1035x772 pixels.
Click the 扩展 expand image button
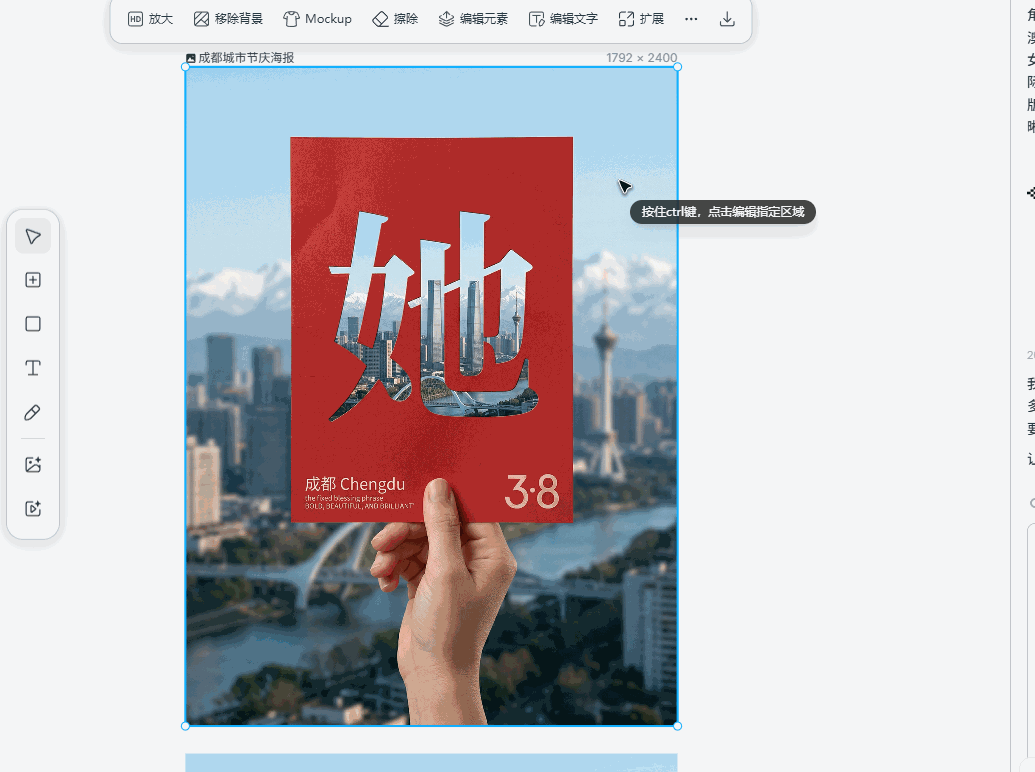tap(641, 19)
